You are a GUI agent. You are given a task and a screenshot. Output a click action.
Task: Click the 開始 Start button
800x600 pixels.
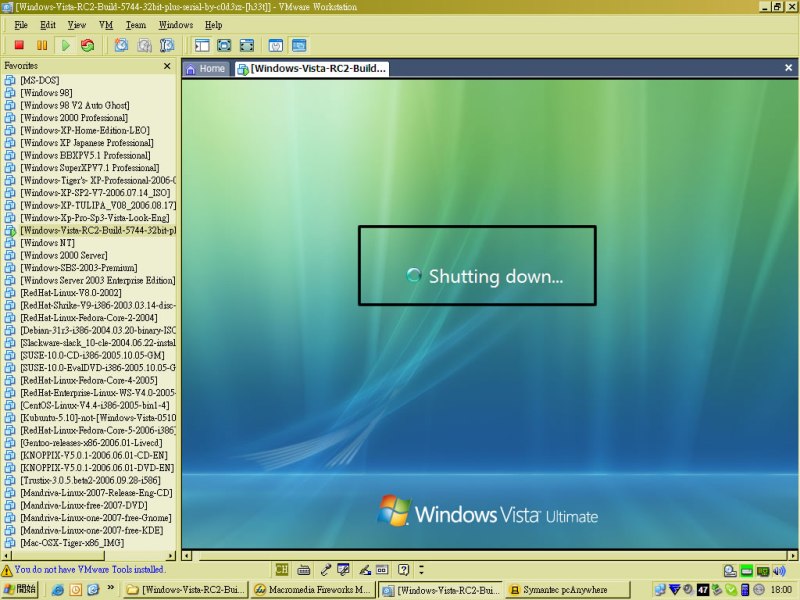(x=19, y=590)
